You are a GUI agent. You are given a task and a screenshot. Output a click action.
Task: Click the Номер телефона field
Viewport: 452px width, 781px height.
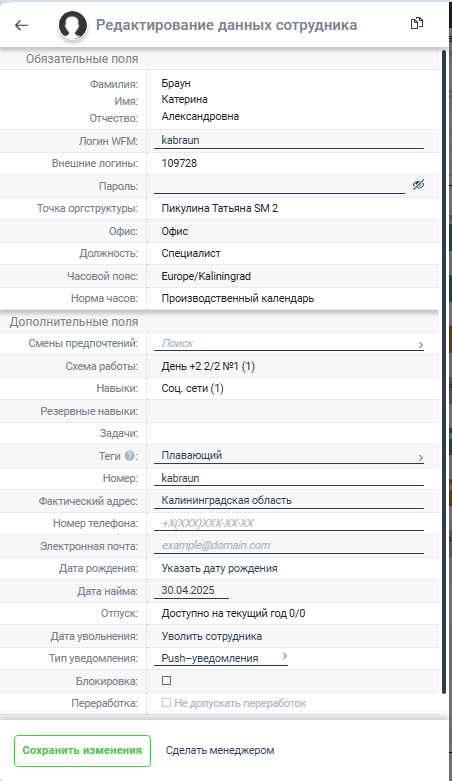tap(289, 523)
